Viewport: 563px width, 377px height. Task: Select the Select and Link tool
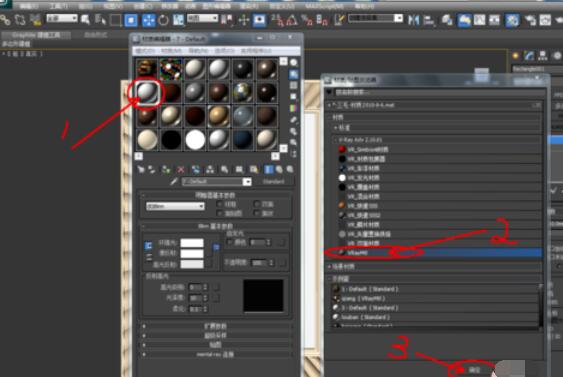(5, 20)
